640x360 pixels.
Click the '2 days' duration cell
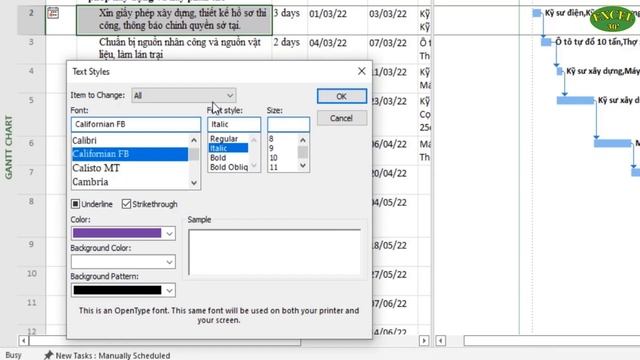click(289, 49)
